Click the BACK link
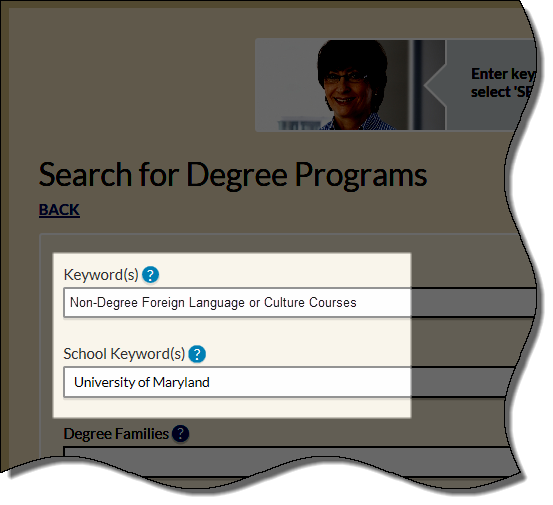Image resolution: width=553 pixels, height=505 pixels. click(59, 210)
